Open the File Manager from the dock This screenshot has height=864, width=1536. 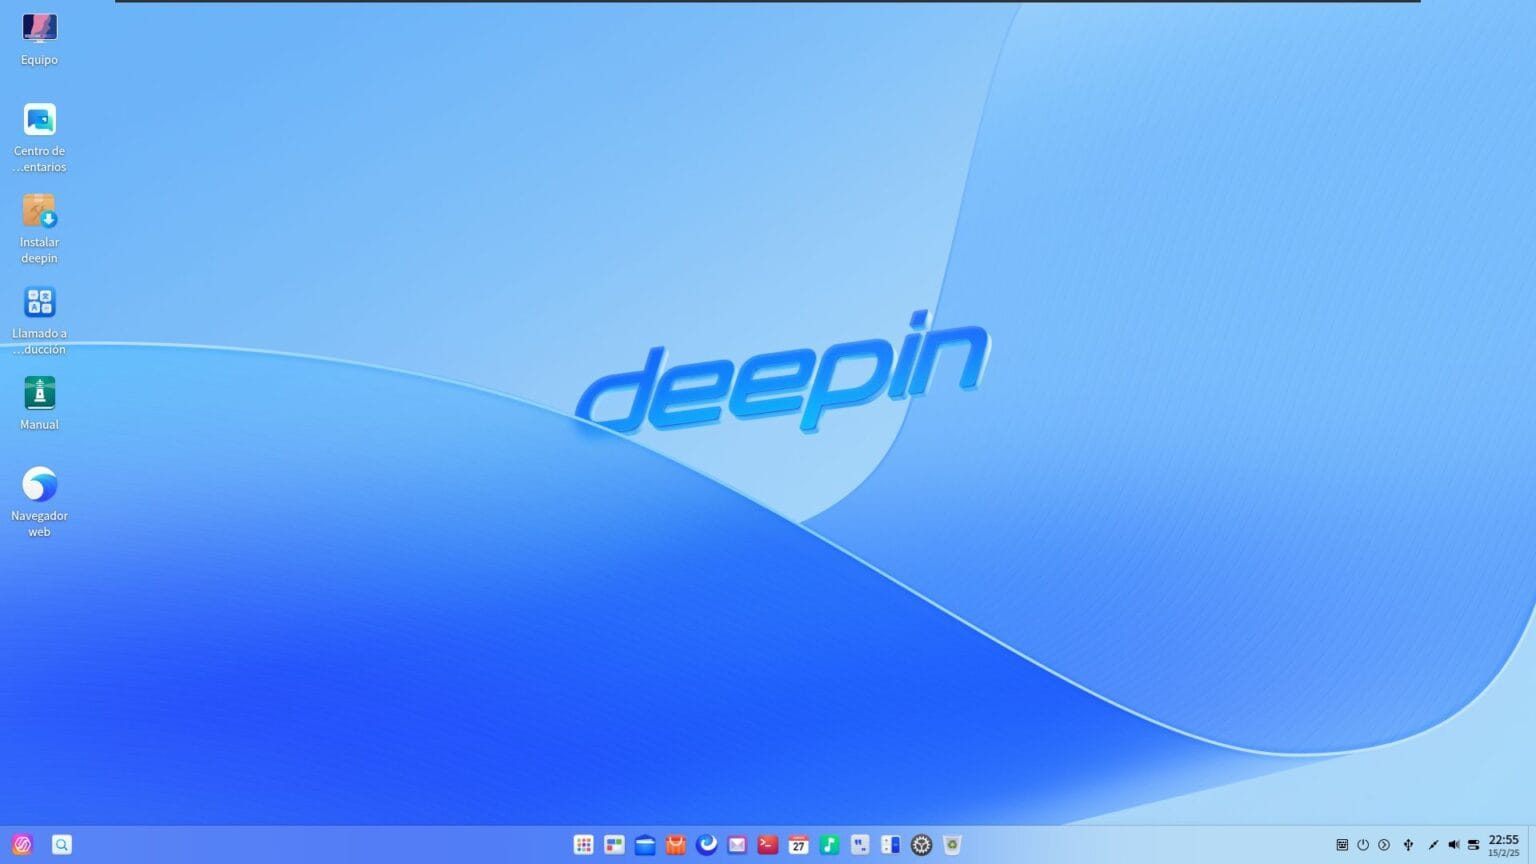tap(644, 844)
